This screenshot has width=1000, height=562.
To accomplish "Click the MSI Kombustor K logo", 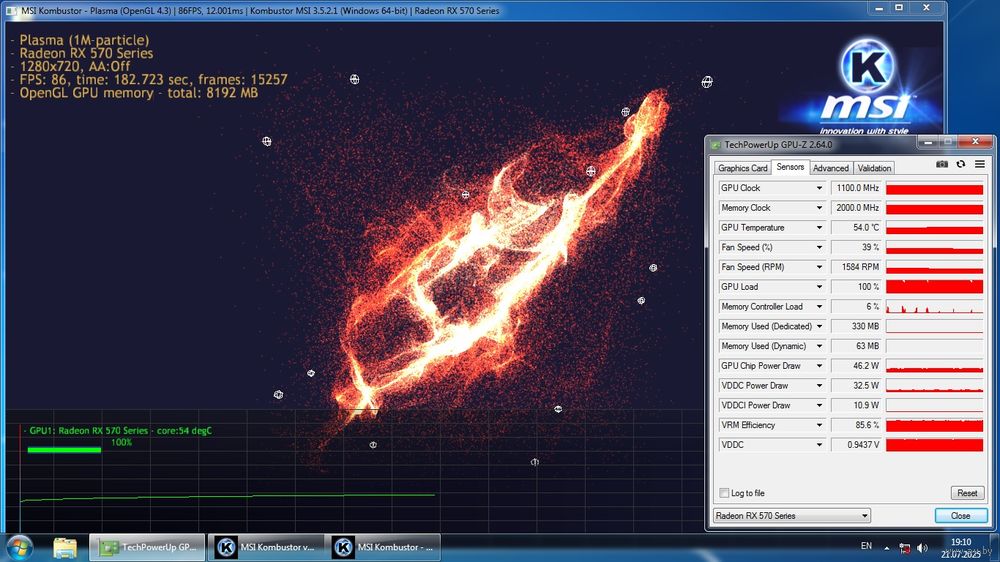I will pos(867,66).
